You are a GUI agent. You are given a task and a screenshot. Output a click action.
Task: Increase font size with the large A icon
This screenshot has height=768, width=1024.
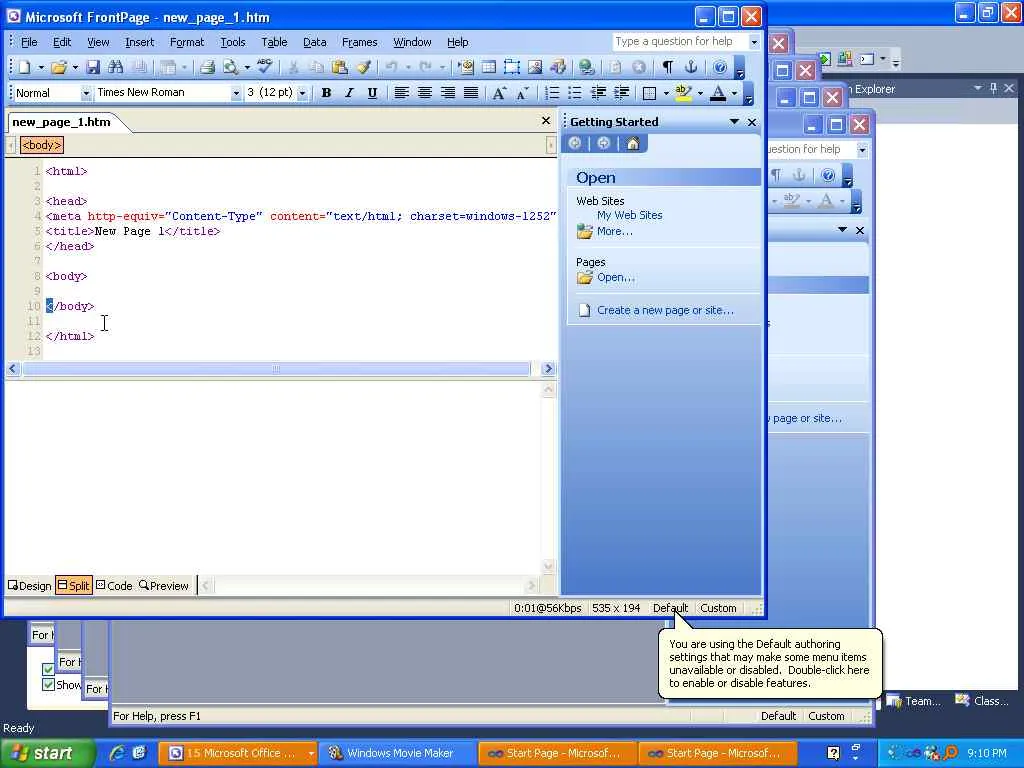(x=499, y=93)
